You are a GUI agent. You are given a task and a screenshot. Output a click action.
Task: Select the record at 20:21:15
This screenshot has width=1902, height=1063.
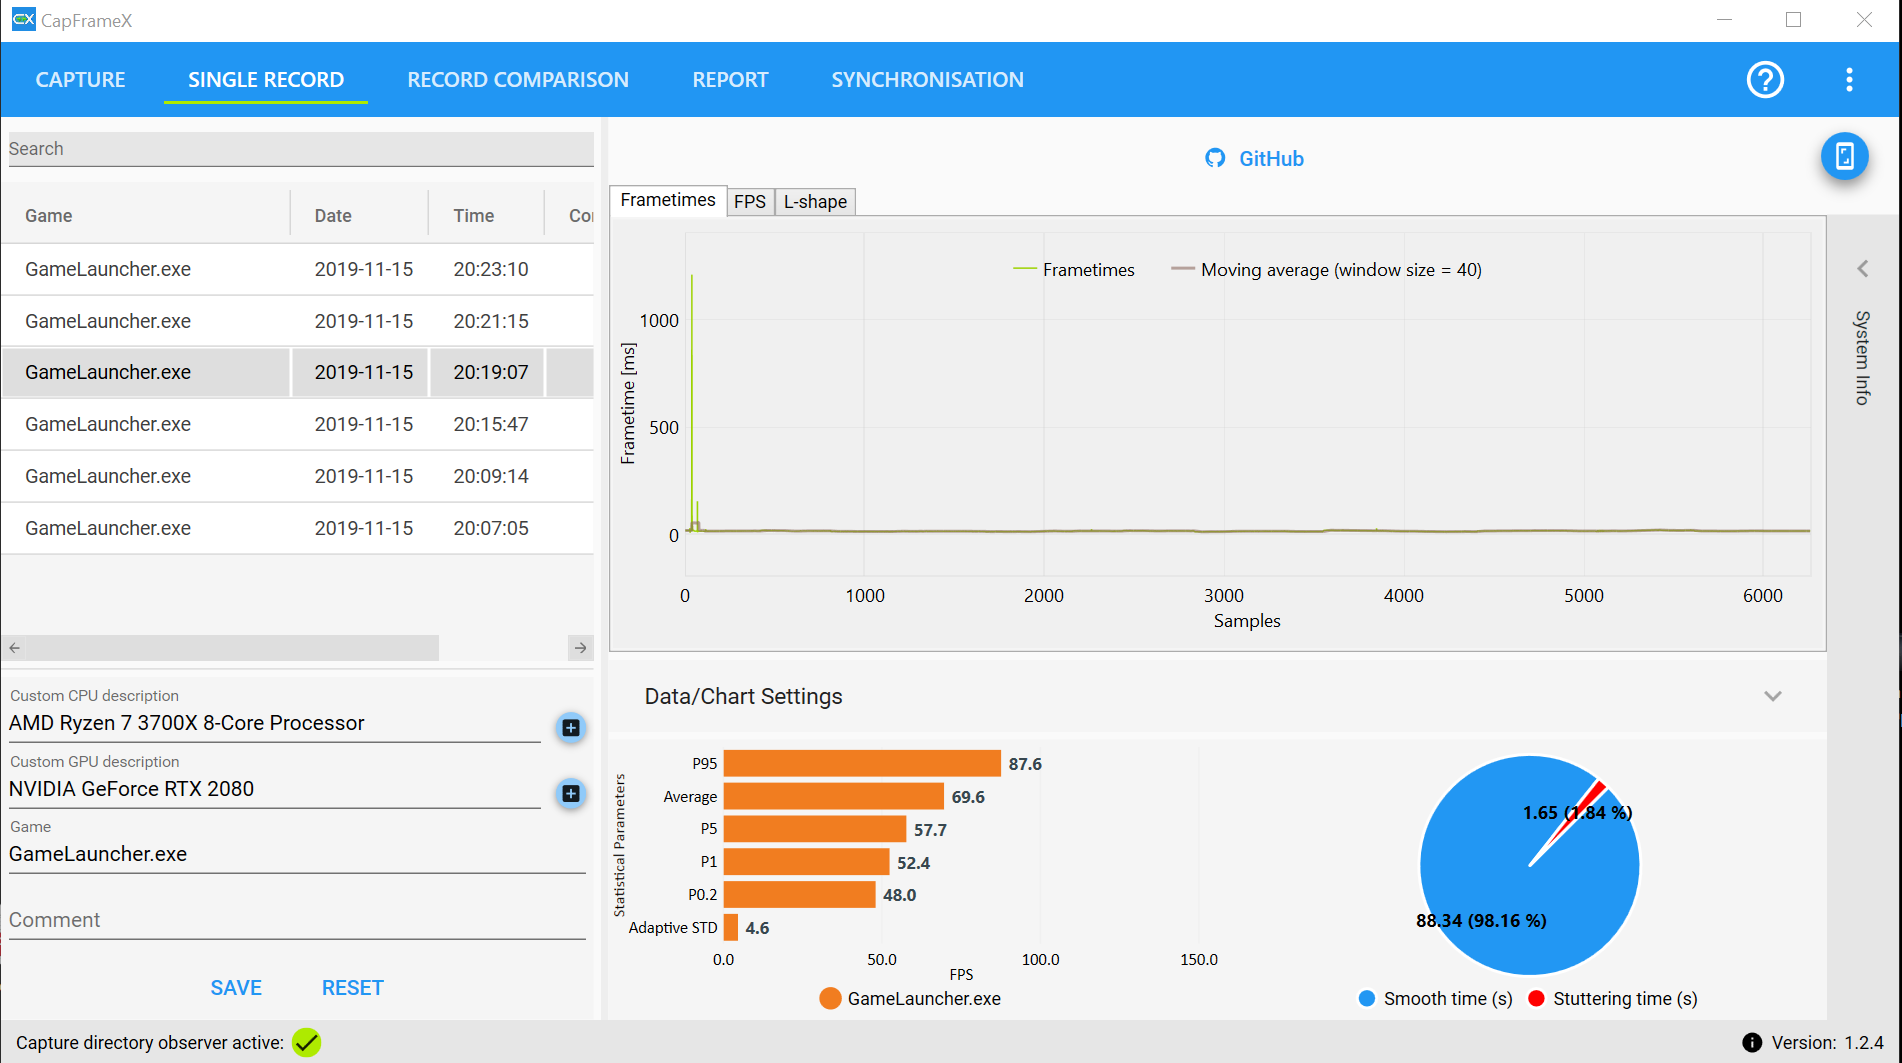point(298,321)
